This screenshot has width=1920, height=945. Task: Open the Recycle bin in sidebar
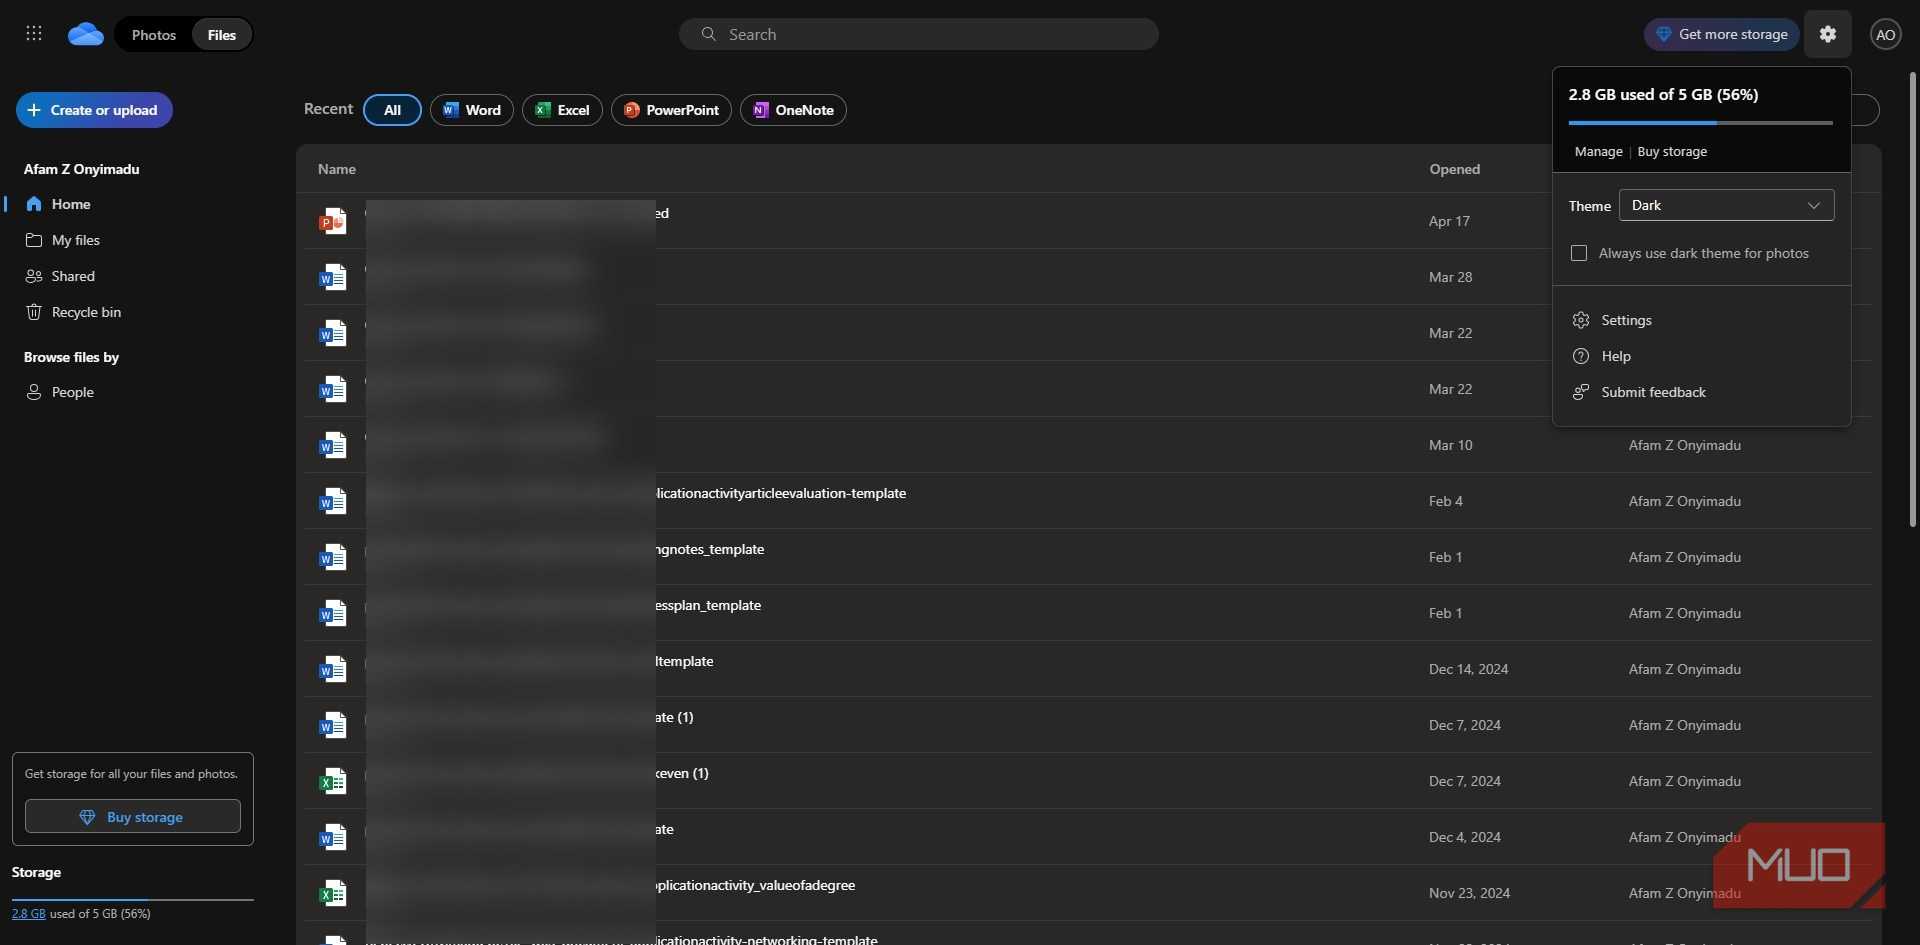85,312
